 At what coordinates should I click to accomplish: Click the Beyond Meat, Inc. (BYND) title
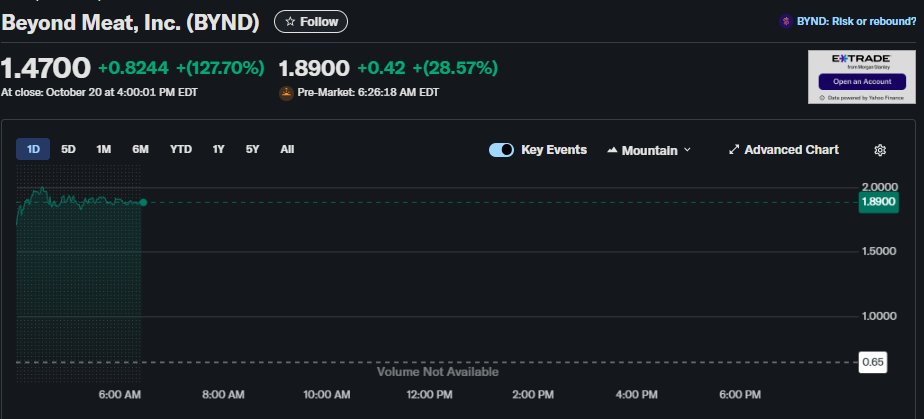[130, 22]
